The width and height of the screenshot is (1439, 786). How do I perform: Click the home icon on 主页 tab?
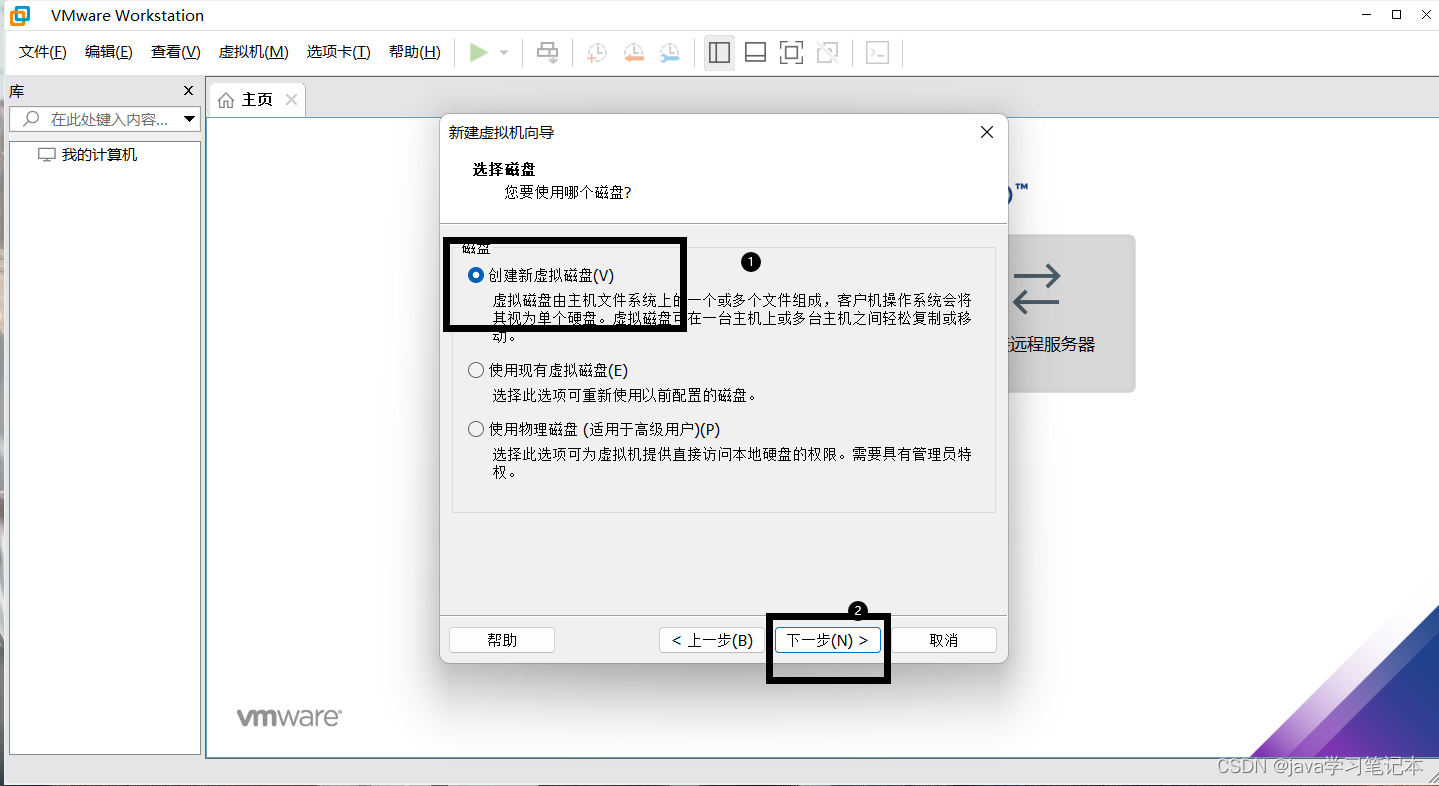point(226,100)
